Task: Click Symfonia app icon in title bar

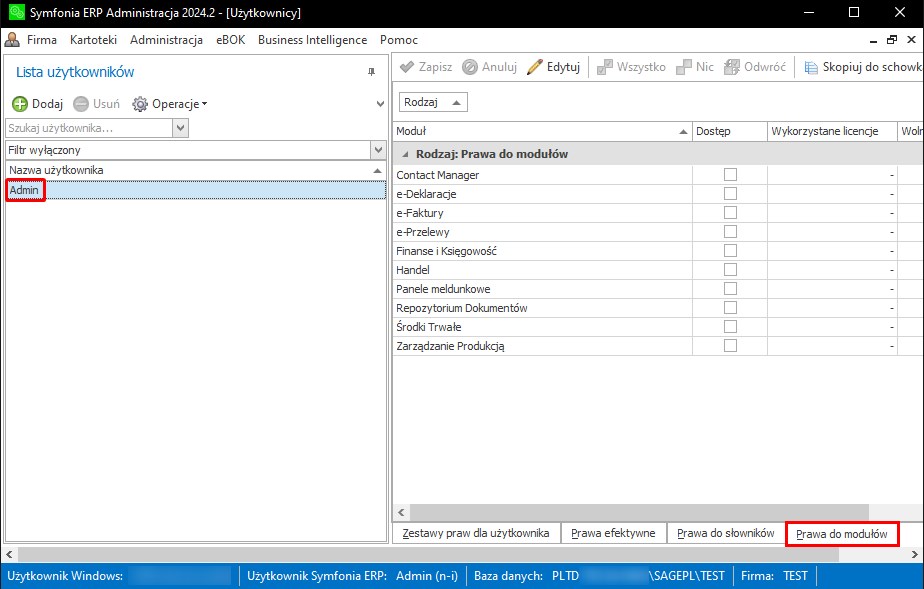Action: (x=17, y=12)
